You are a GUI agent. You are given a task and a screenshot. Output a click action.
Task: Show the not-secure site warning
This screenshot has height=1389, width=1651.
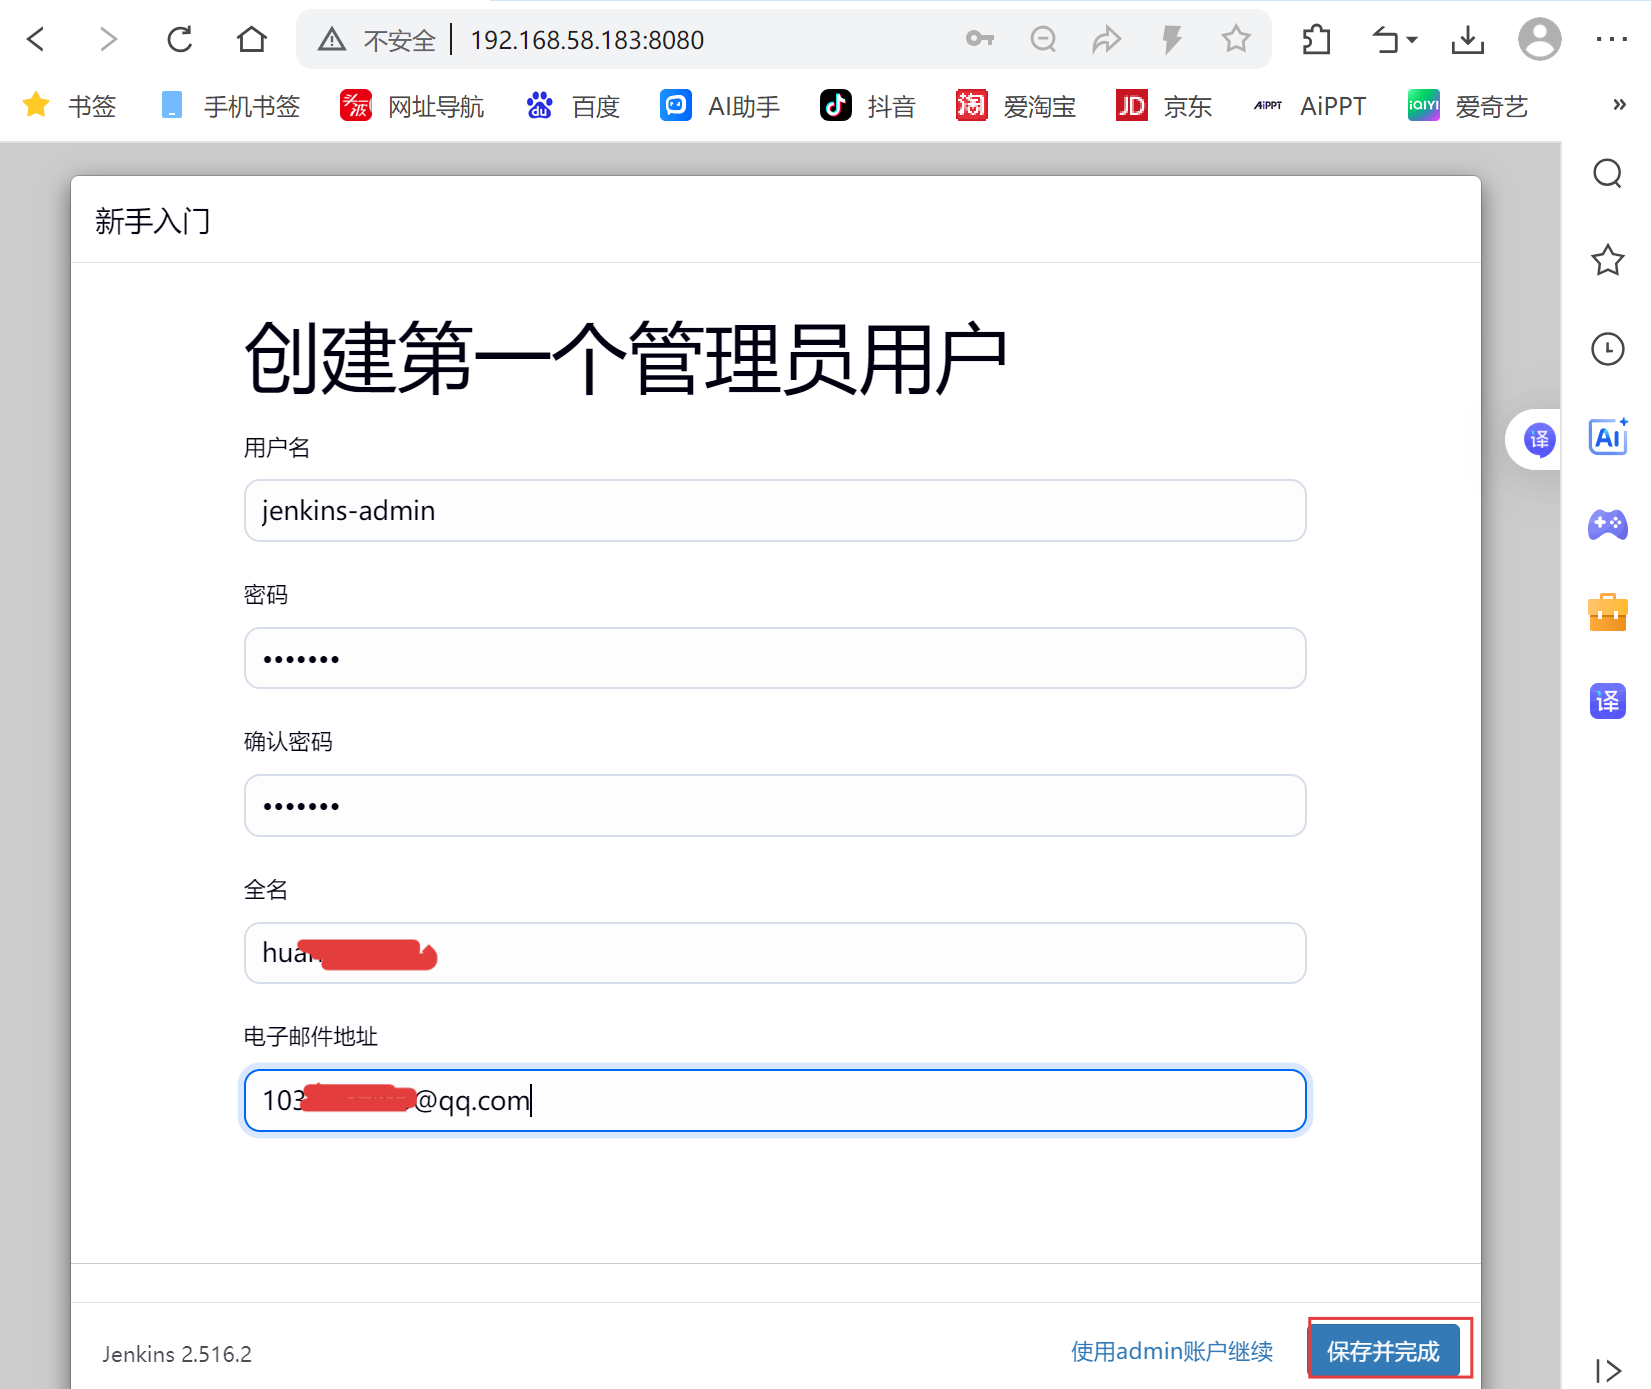pyautogui.click(x=377, y=40)
